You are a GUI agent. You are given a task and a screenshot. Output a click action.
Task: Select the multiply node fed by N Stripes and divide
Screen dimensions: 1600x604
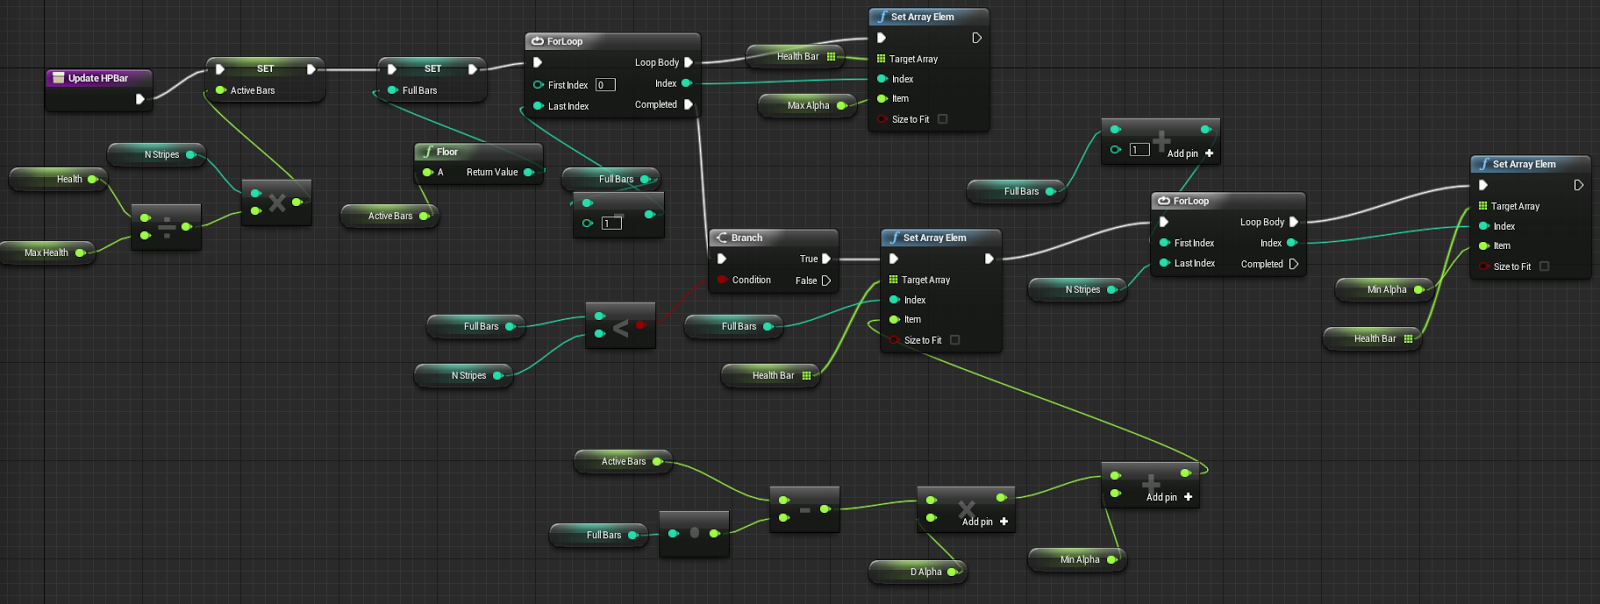point(277,203)
